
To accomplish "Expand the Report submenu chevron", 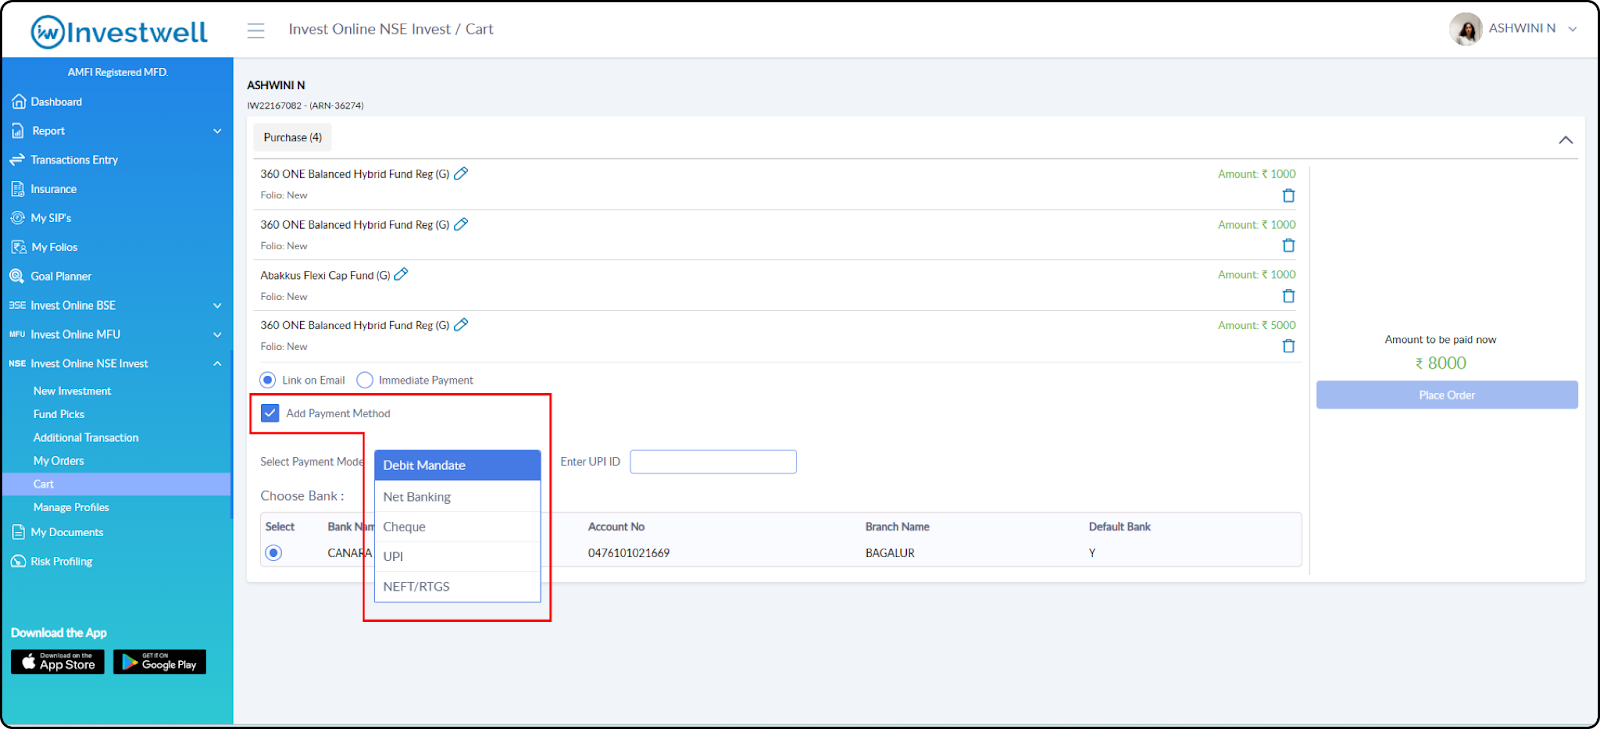I will coord(217,131).
